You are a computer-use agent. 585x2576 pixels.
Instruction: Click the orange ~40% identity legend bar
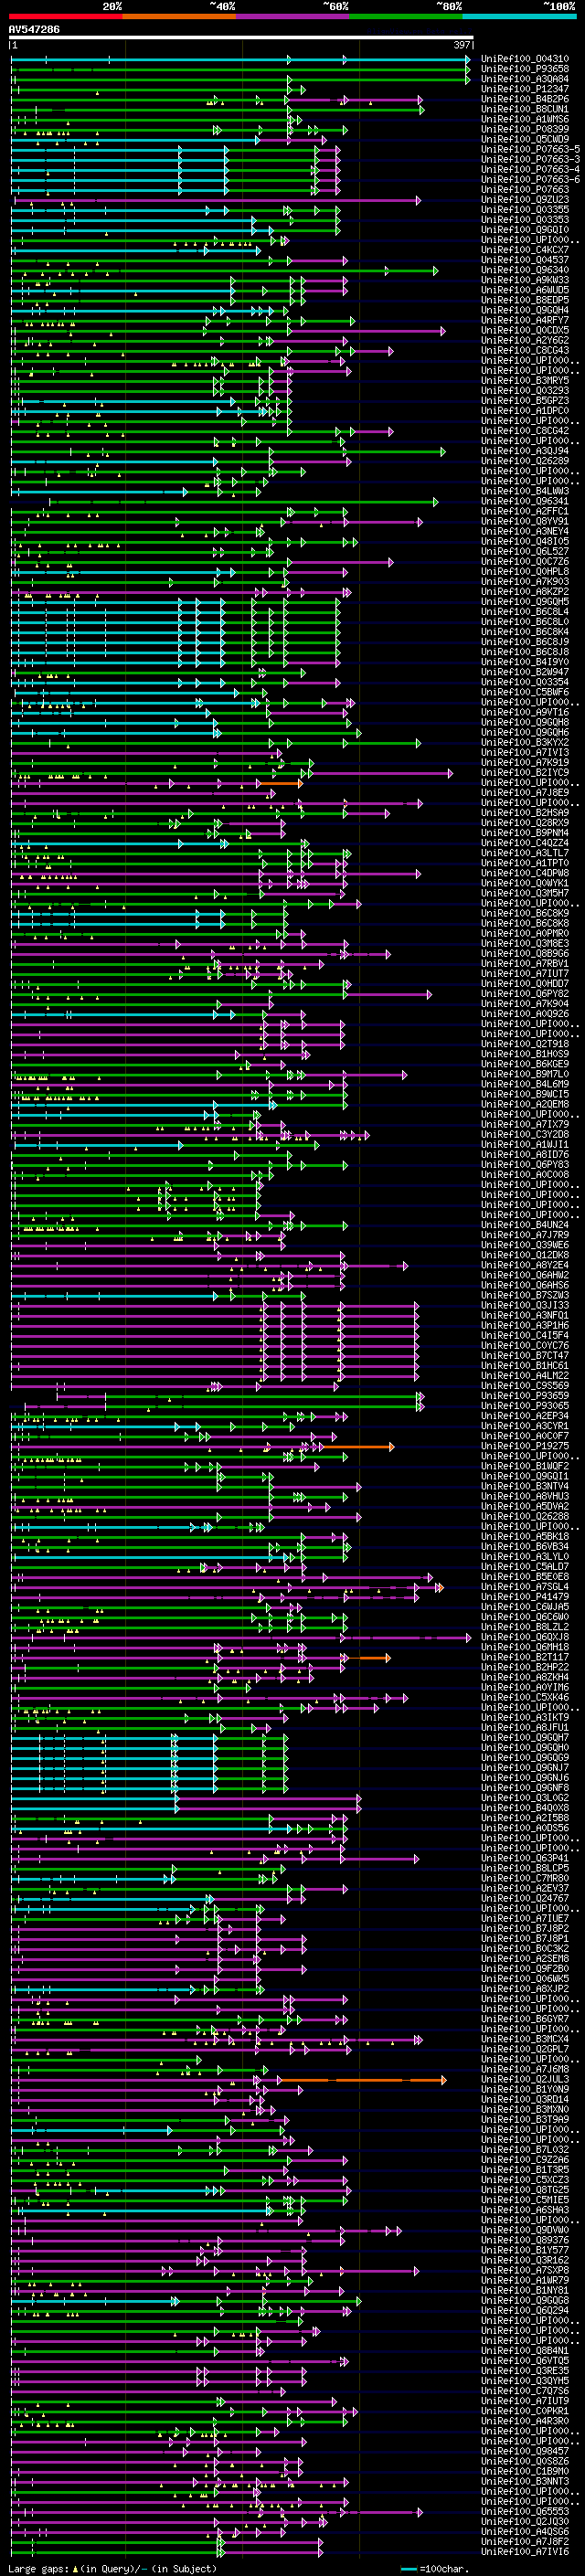click(179, 16)
